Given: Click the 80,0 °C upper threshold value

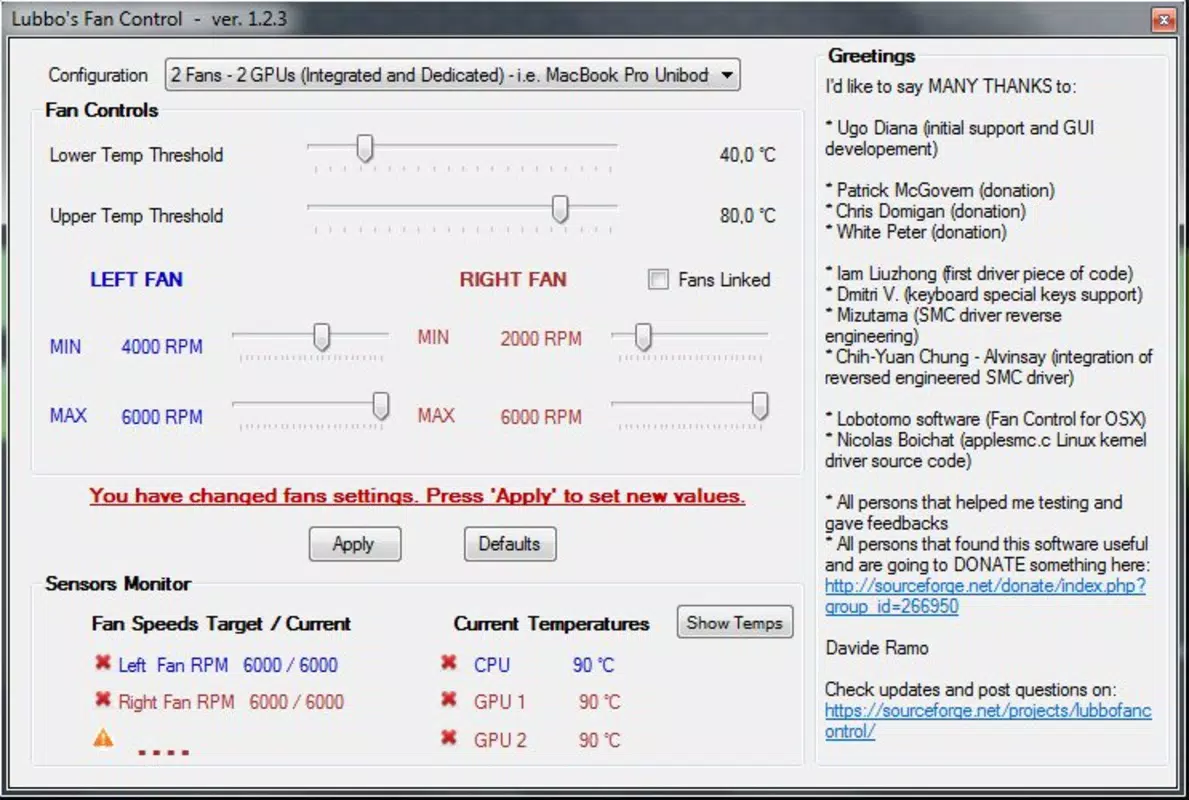Looking at the screenshot, I should click(747, 216).
